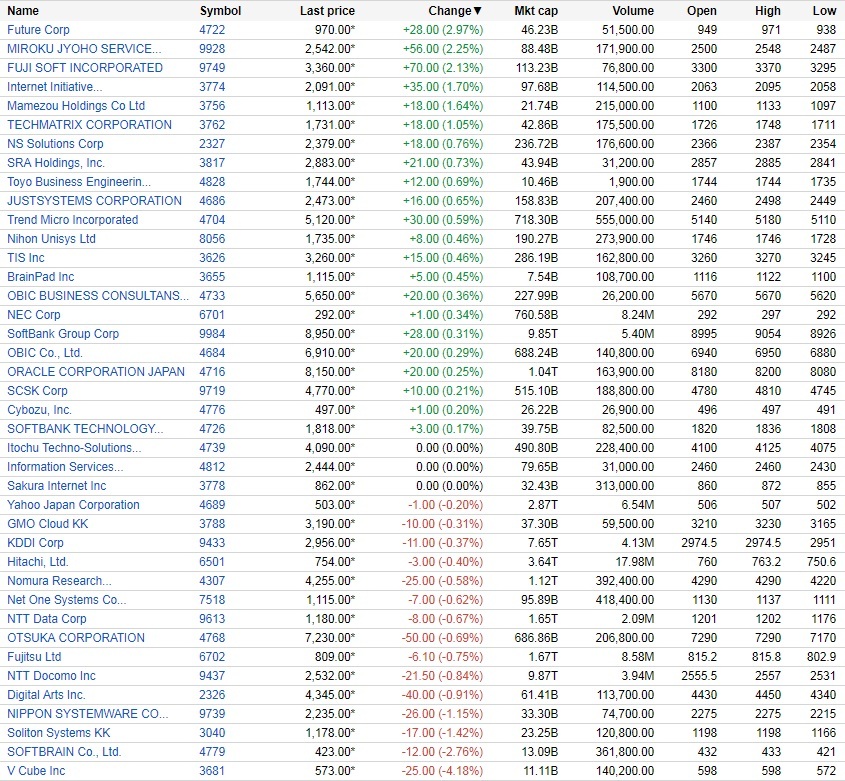Sort by the Change column header

pyautogui.click(x=455, y=11)
